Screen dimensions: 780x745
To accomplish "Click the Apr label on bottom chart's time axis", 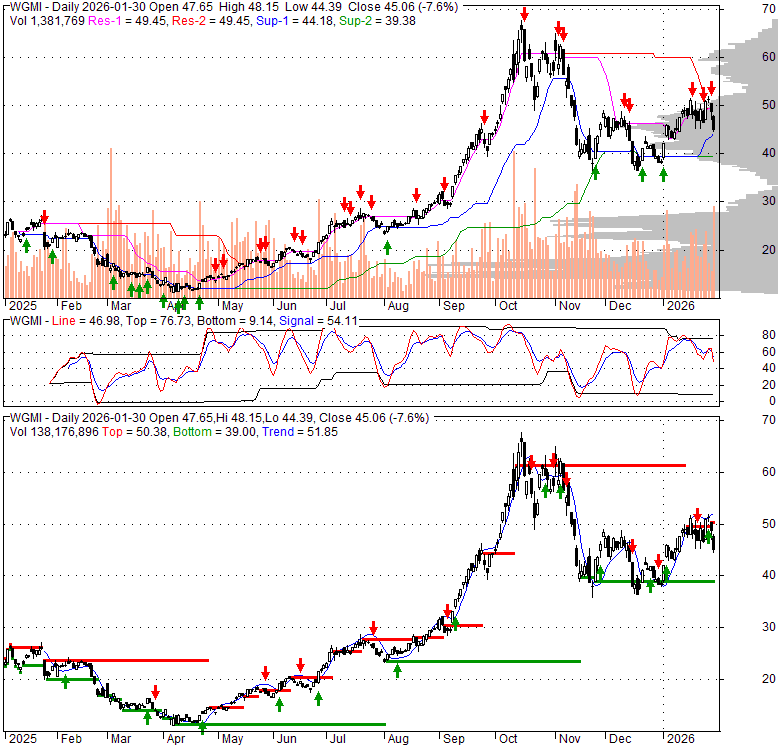I will tap(176, 739).
